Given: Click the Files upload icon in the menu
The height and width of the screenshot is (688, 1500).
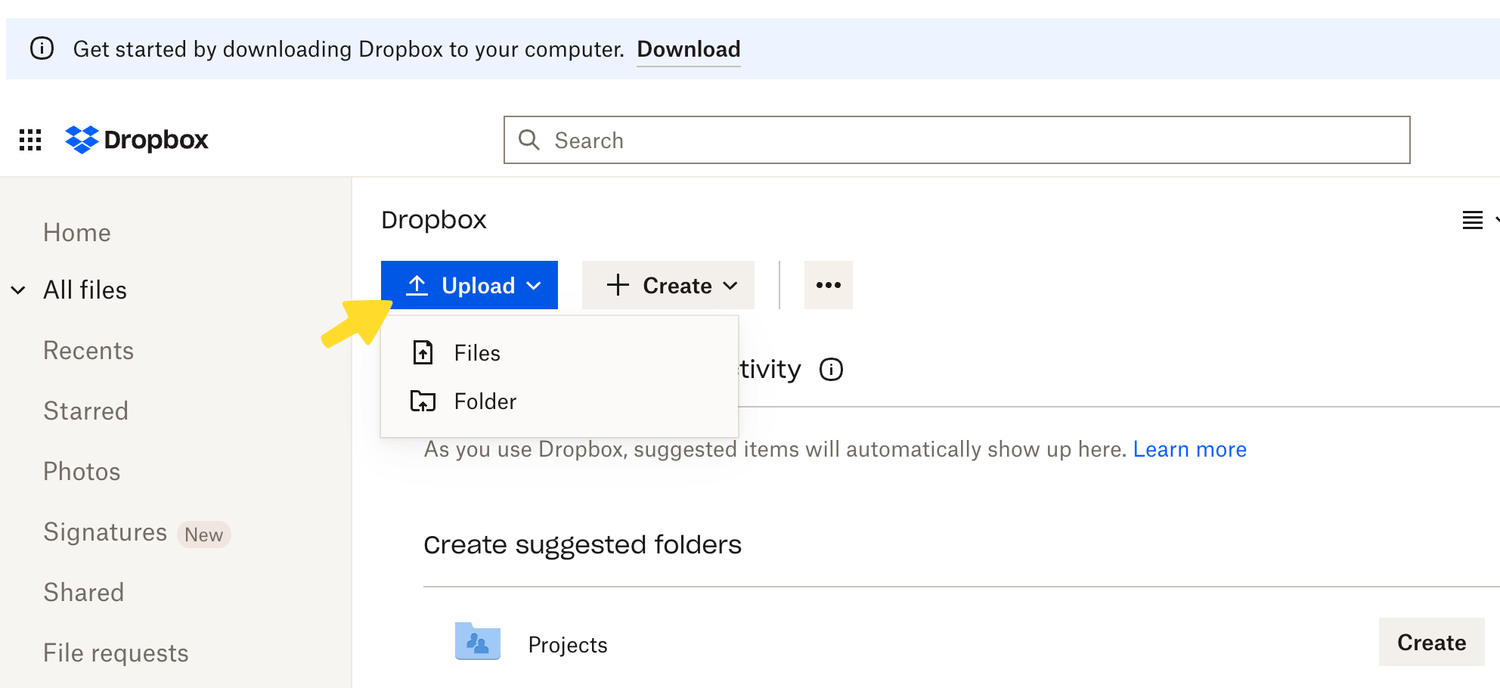Looking at the screenshot, I should tap(423, 353).
